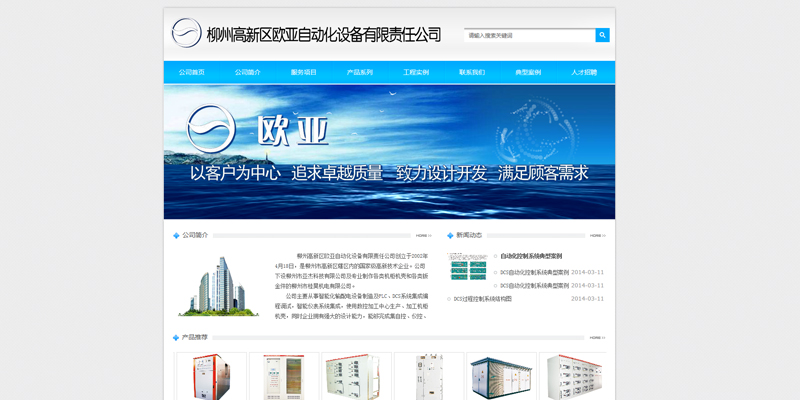800x400 pixels.
Task: Open the DCS过程控制系统结构图 news link
Action: pos(482,299)
